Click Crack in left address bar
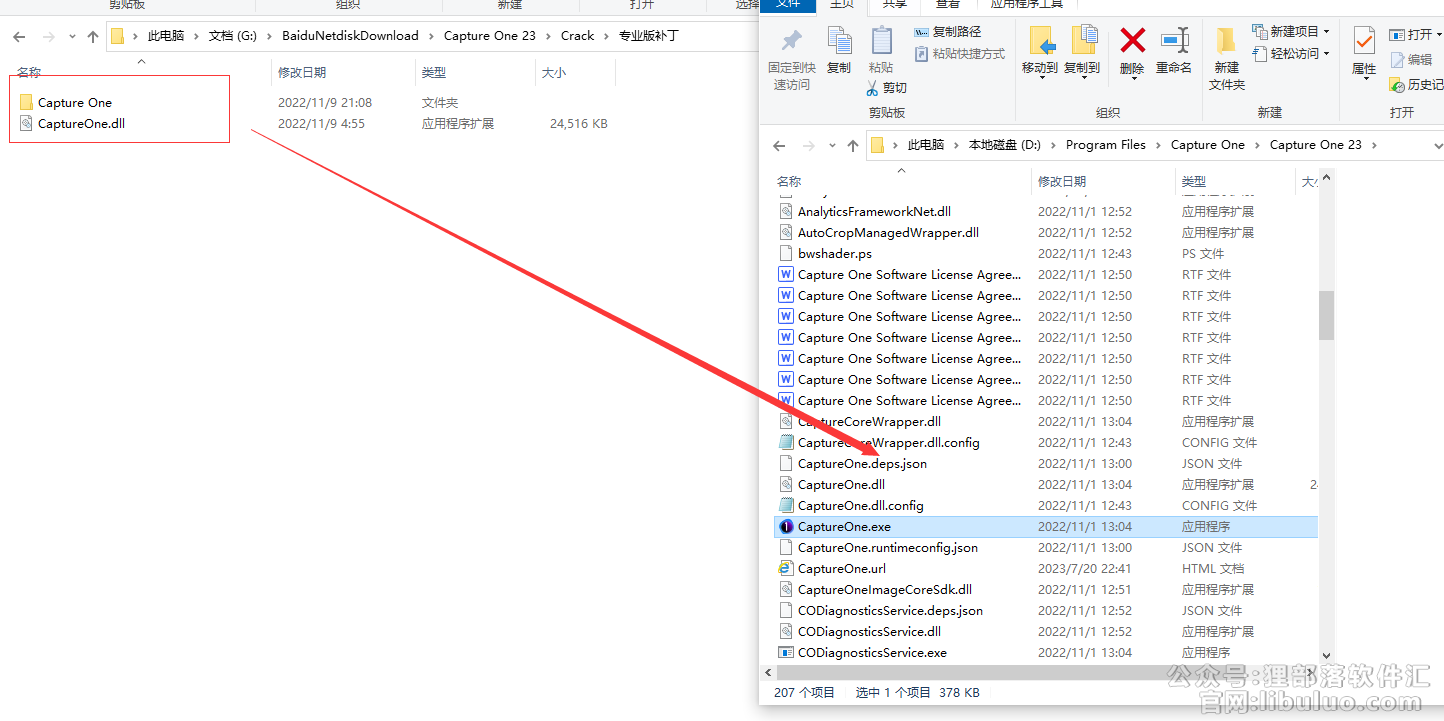 pos(577,36)
